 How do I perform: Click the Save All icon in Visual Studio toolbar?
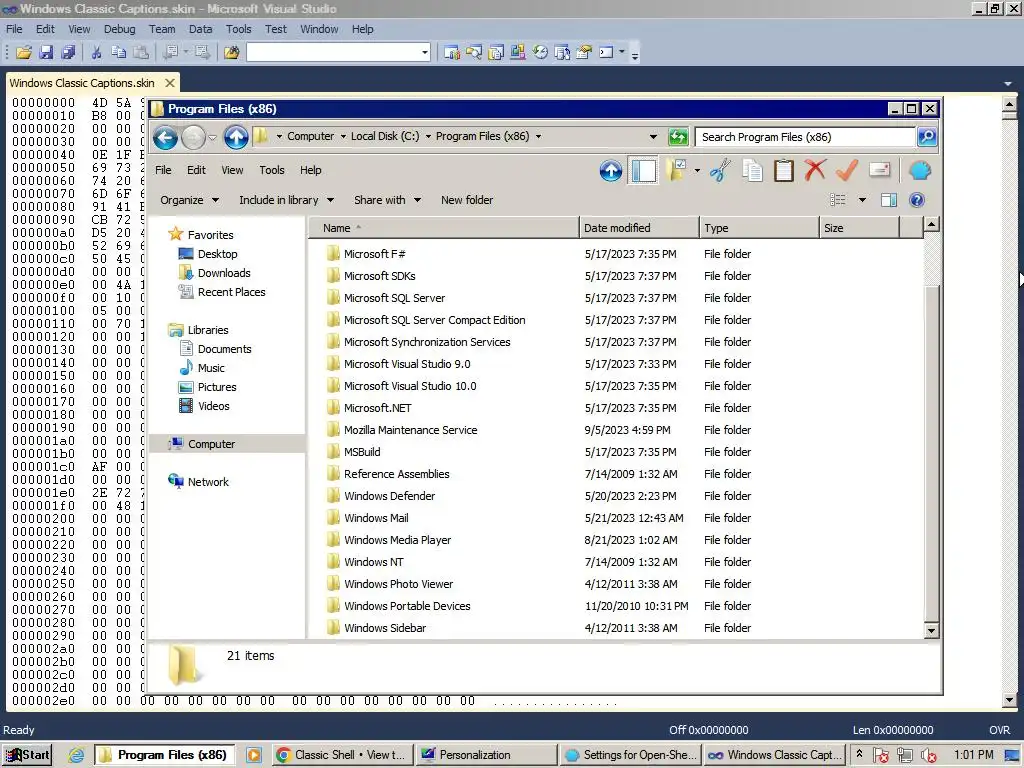[x=68, y=52]
